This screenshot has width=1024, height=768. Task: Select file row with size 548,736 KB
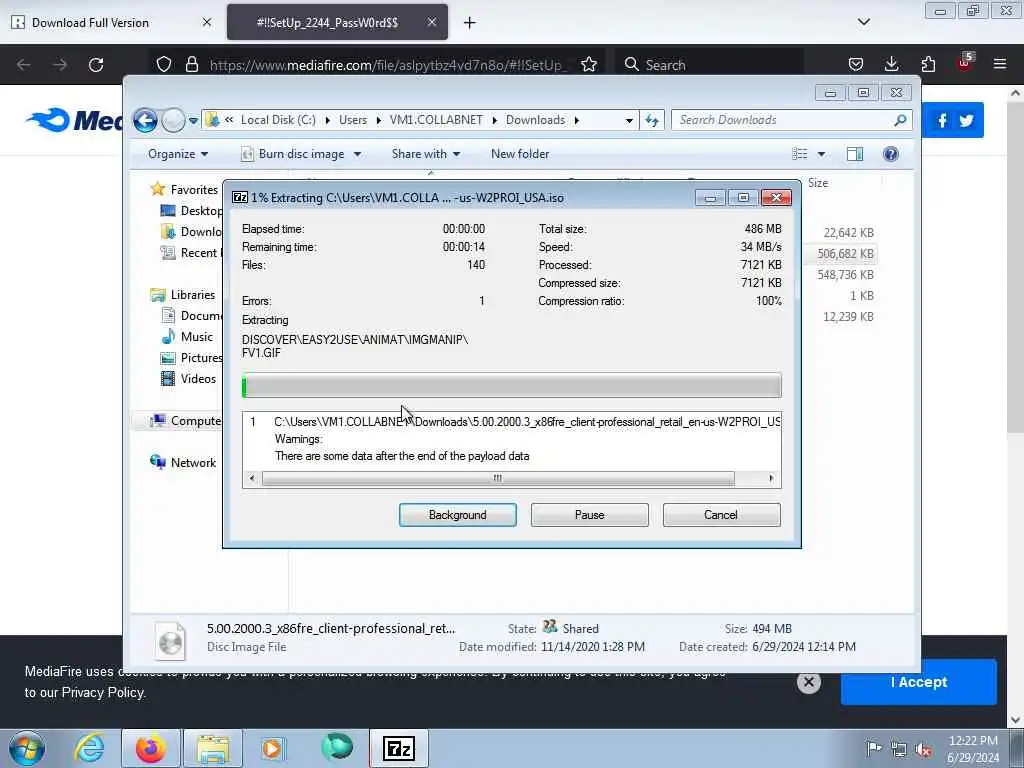tap(845, 275)
